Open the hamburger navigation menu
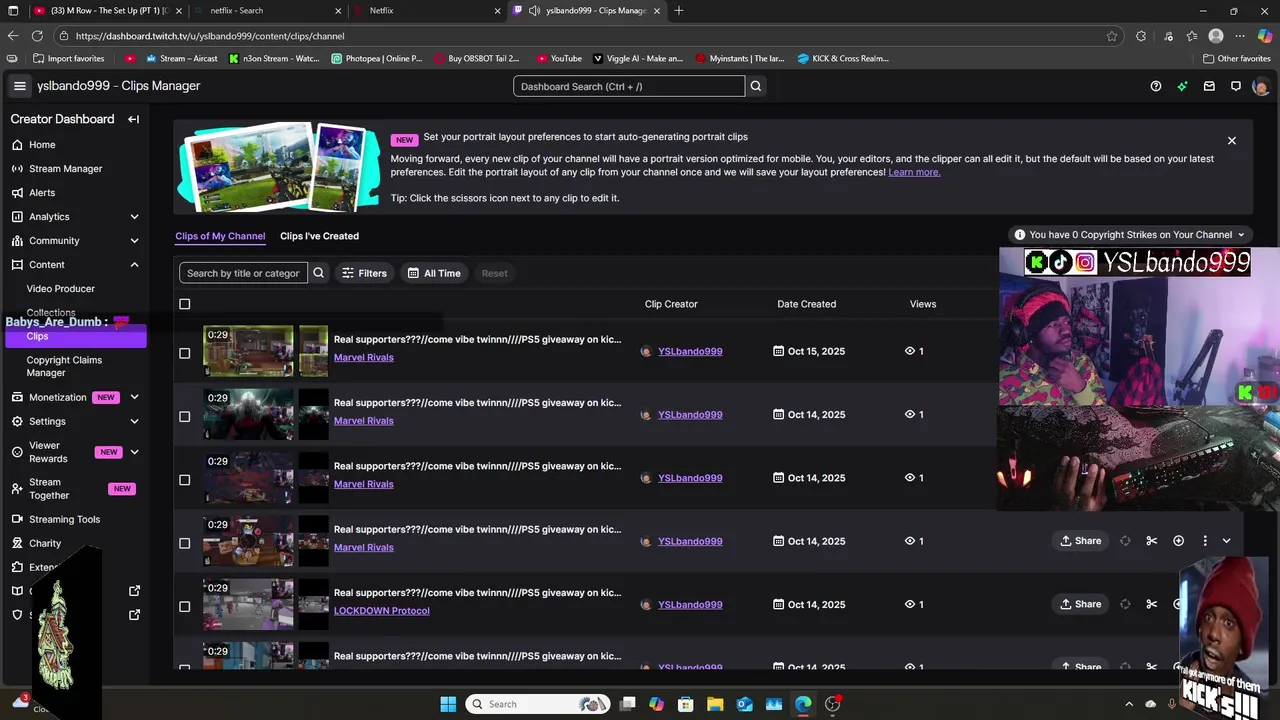1280x720 pixels. coord(19,86)
